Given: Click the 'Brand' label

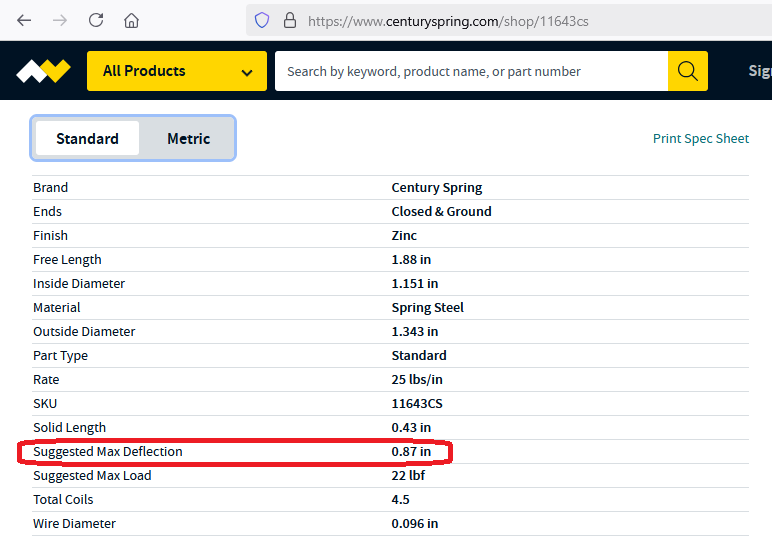Looking at the screenshot, I should (x=50, y=188).
